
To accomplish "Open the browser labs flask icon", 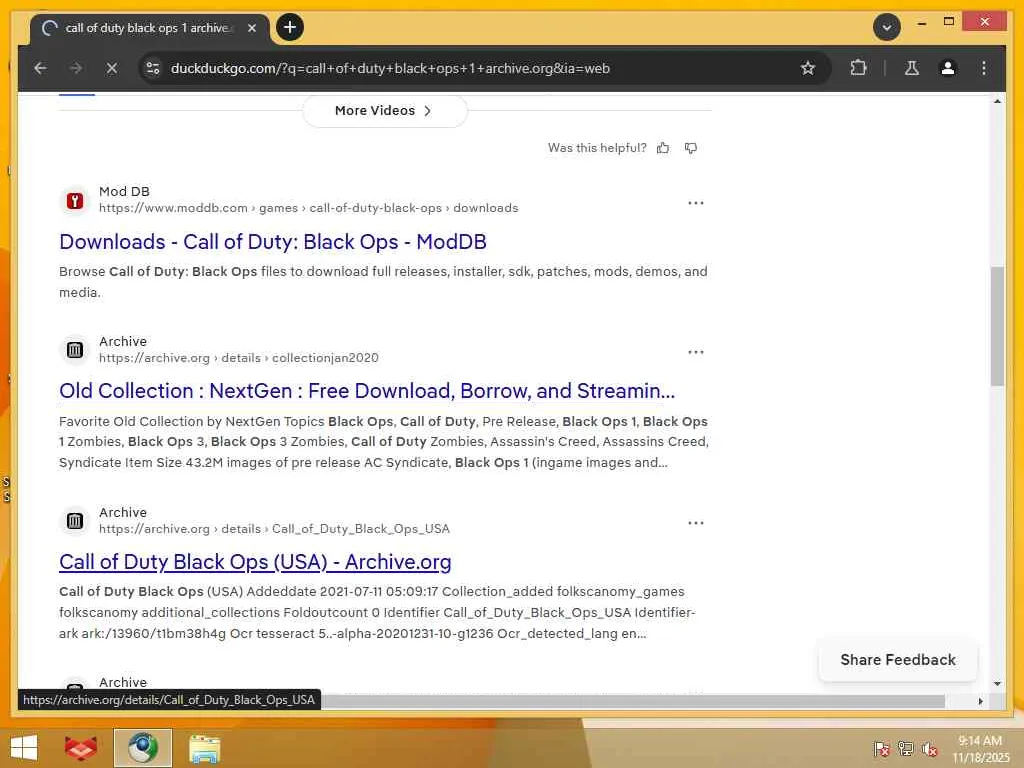I will pyautogui.click(x=912, y=68).
